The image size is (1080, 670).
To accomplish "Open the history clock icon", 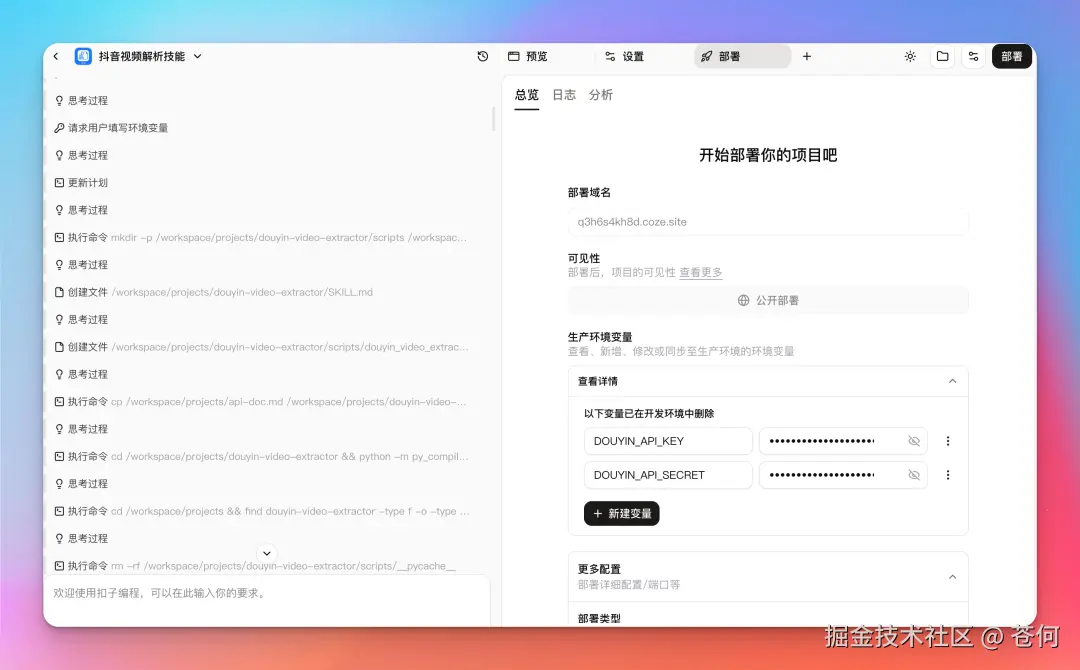I will coord(481,57).
